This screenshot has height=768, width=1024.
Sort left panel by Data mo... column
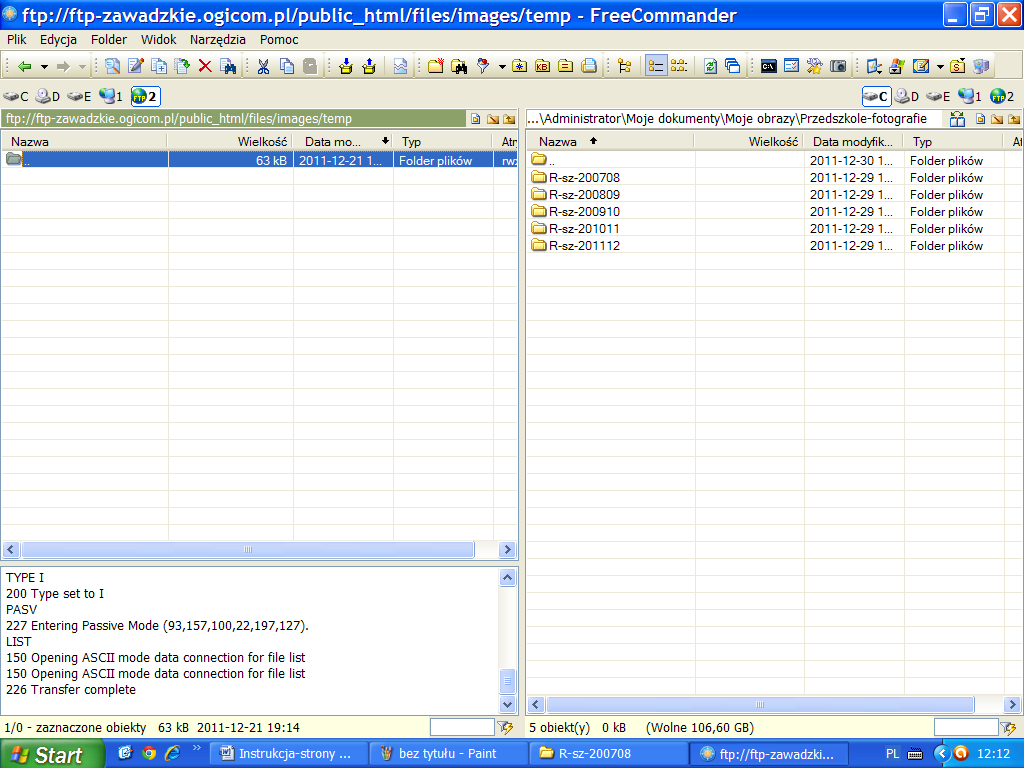point(342,141)
